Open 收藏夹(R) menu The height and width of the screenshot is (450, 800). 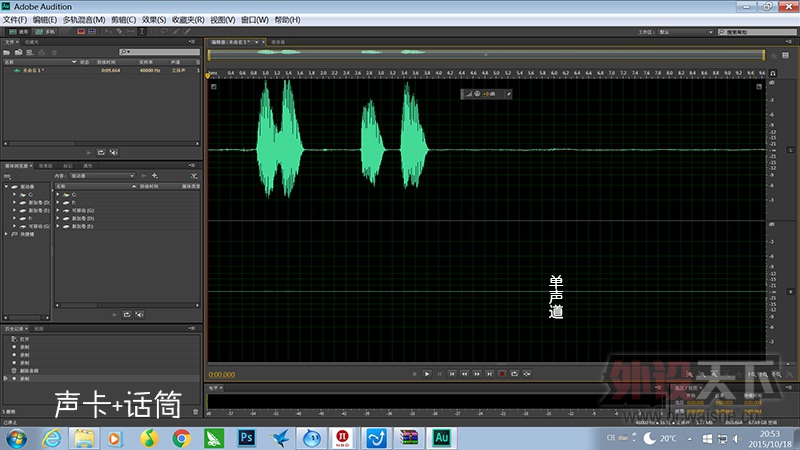188,20
